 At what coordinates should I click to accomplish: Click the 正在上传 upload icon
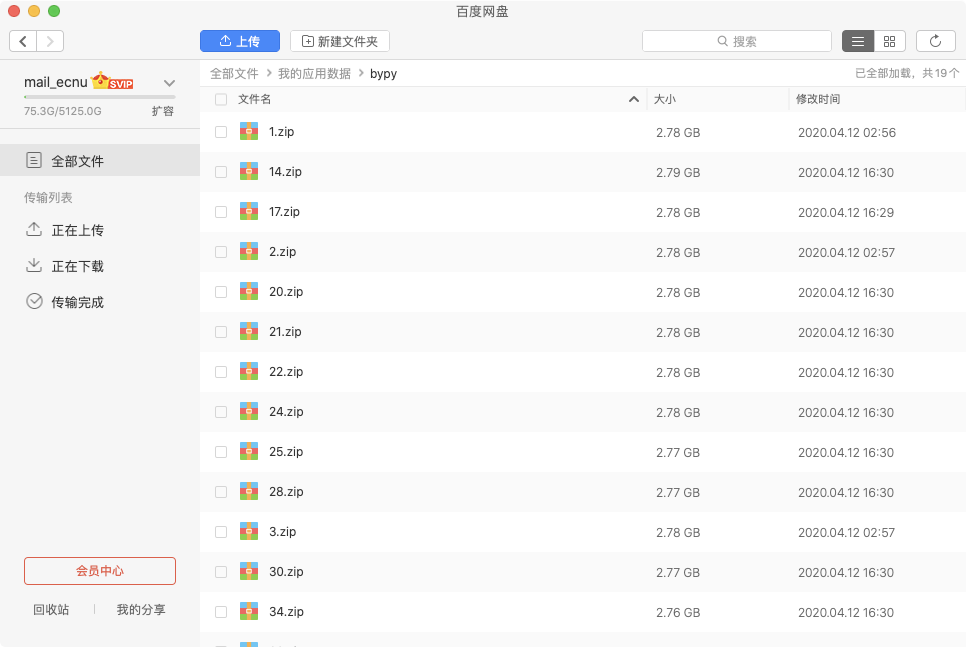coord(34,229)
